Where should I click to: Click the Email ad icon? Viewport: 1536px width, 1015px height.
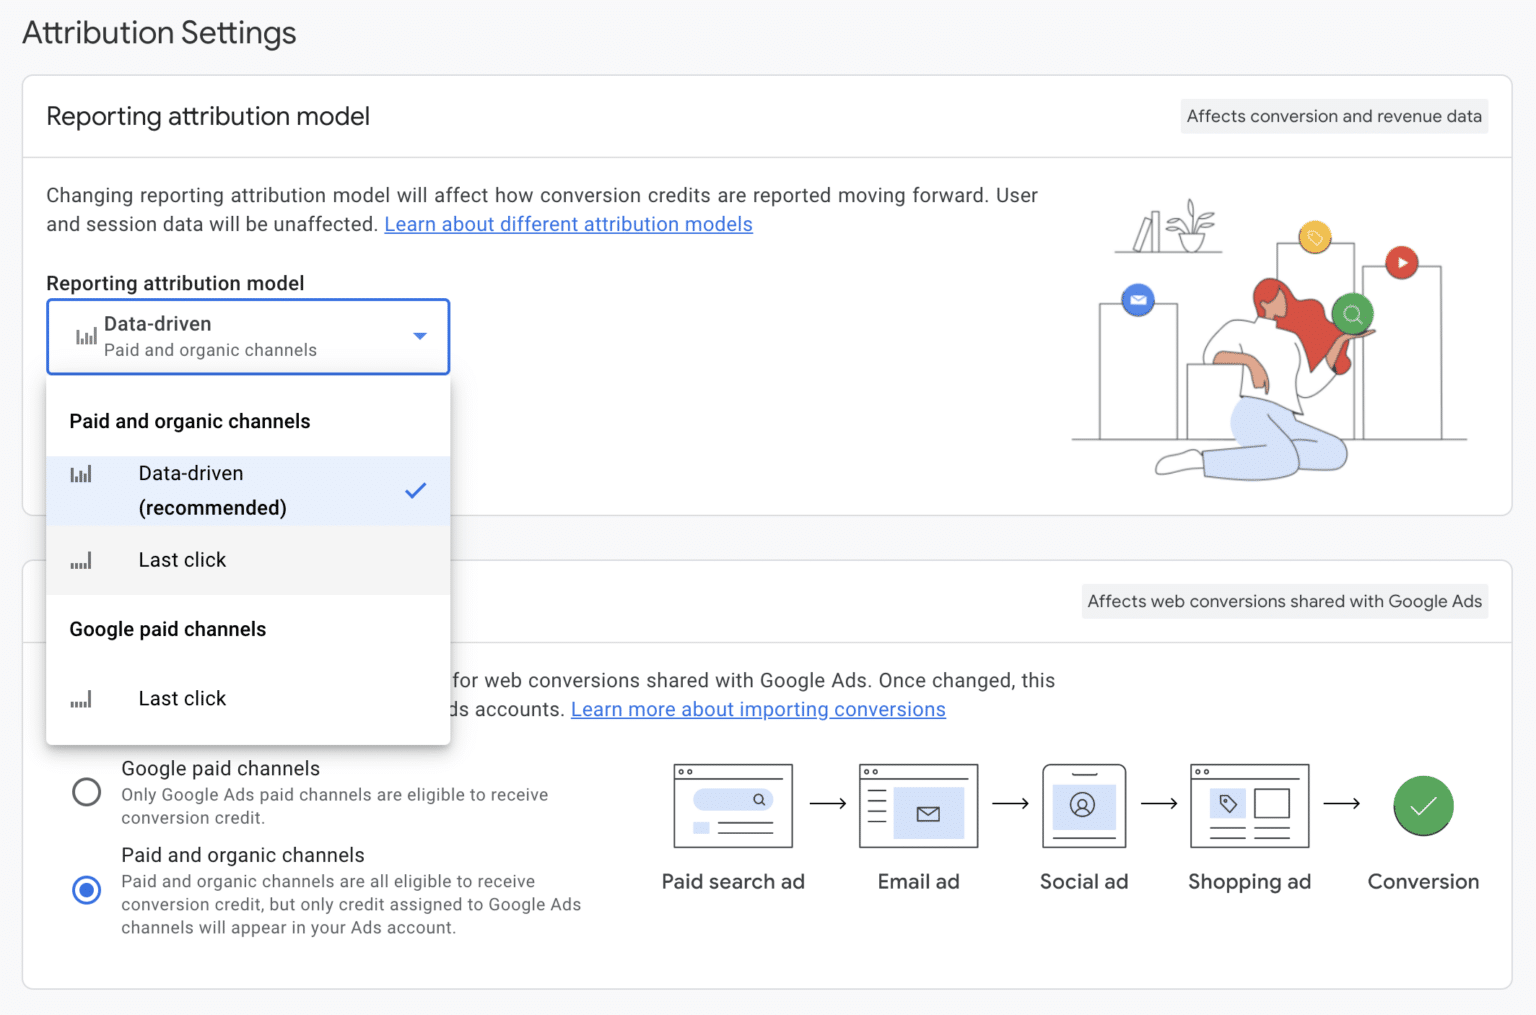[917, 805]
